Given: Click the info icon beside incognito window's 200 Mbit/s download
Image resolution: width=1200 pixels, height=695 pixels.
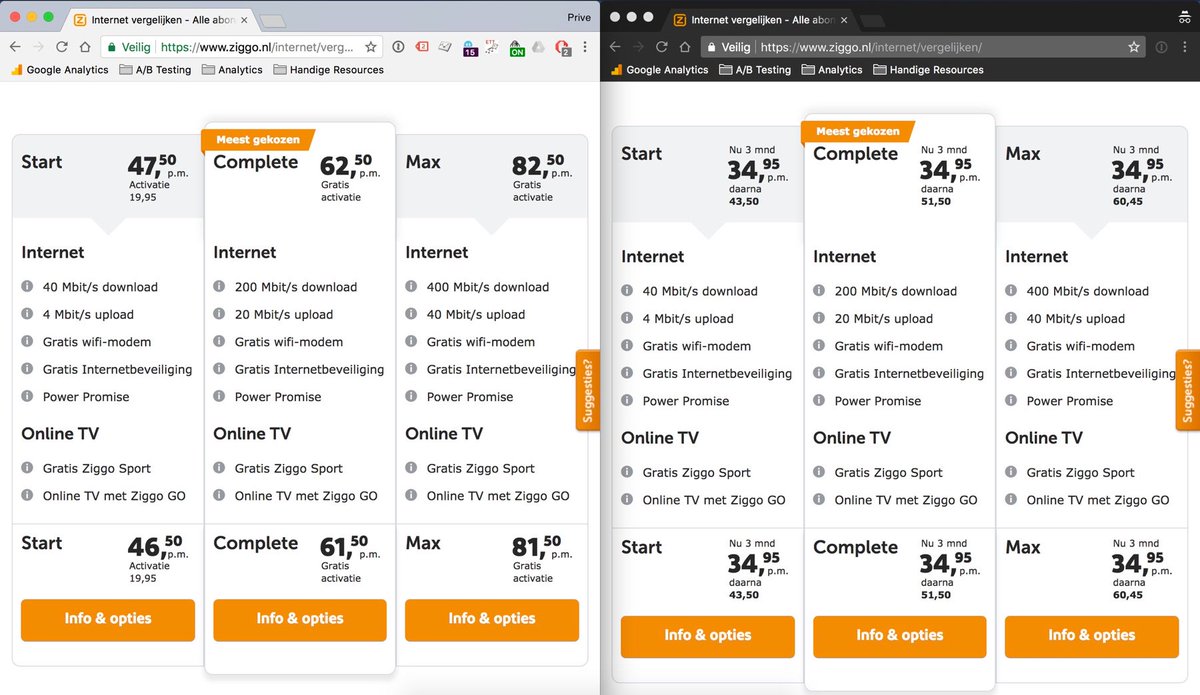Looking at the screenshot, I should click(819, 291).
